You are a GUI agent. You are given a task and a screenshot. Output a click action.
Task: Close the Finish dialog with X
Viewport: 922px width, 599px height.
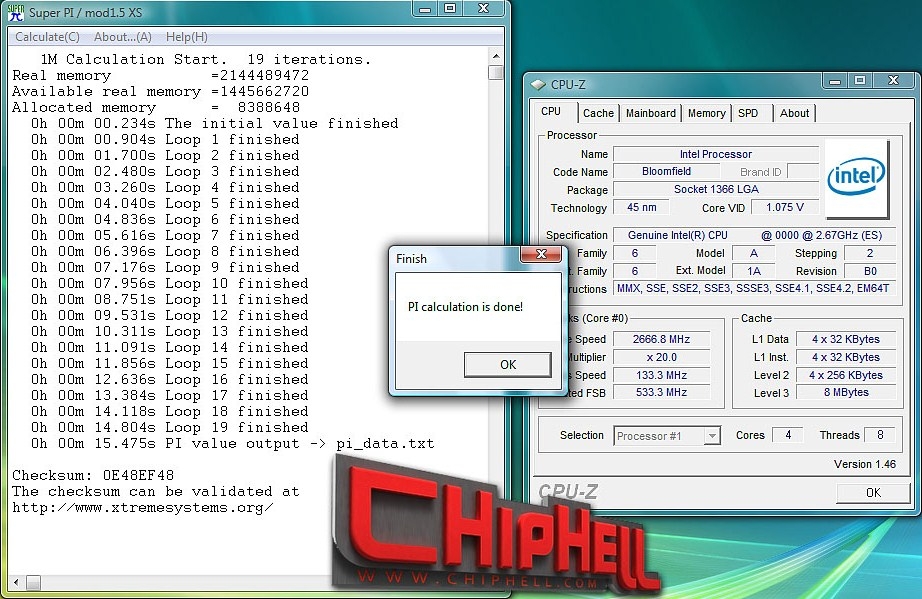(x=541, y=254)
